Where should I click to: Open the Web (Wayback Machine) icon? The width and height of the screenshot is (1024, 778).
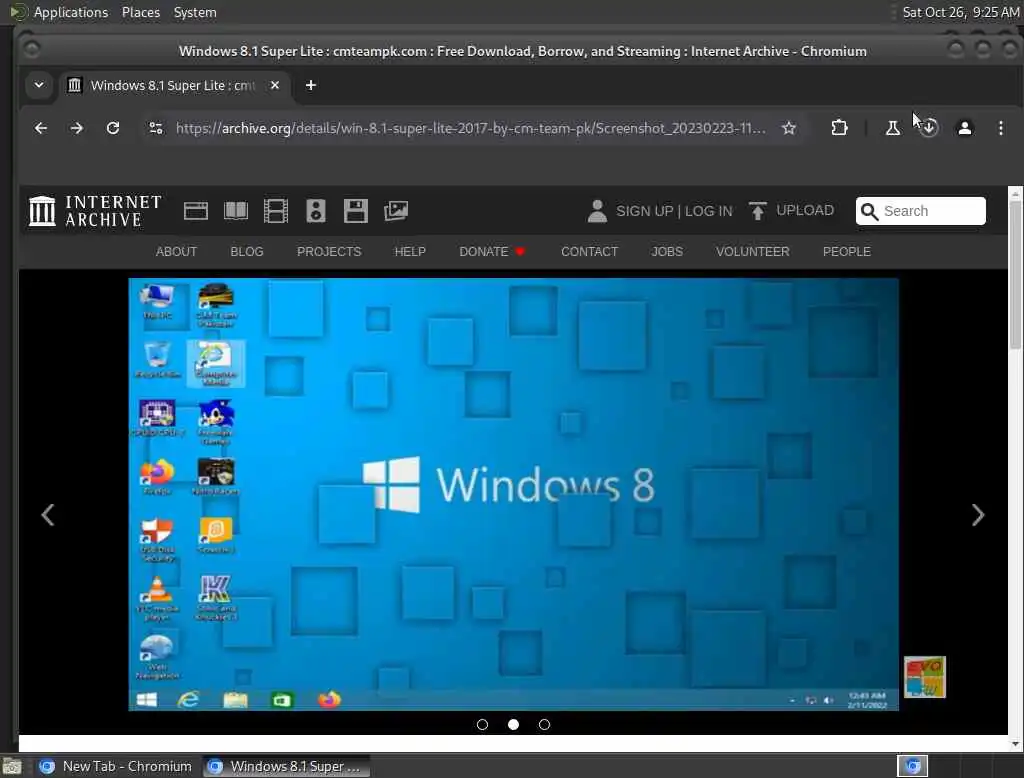(196, 211)
